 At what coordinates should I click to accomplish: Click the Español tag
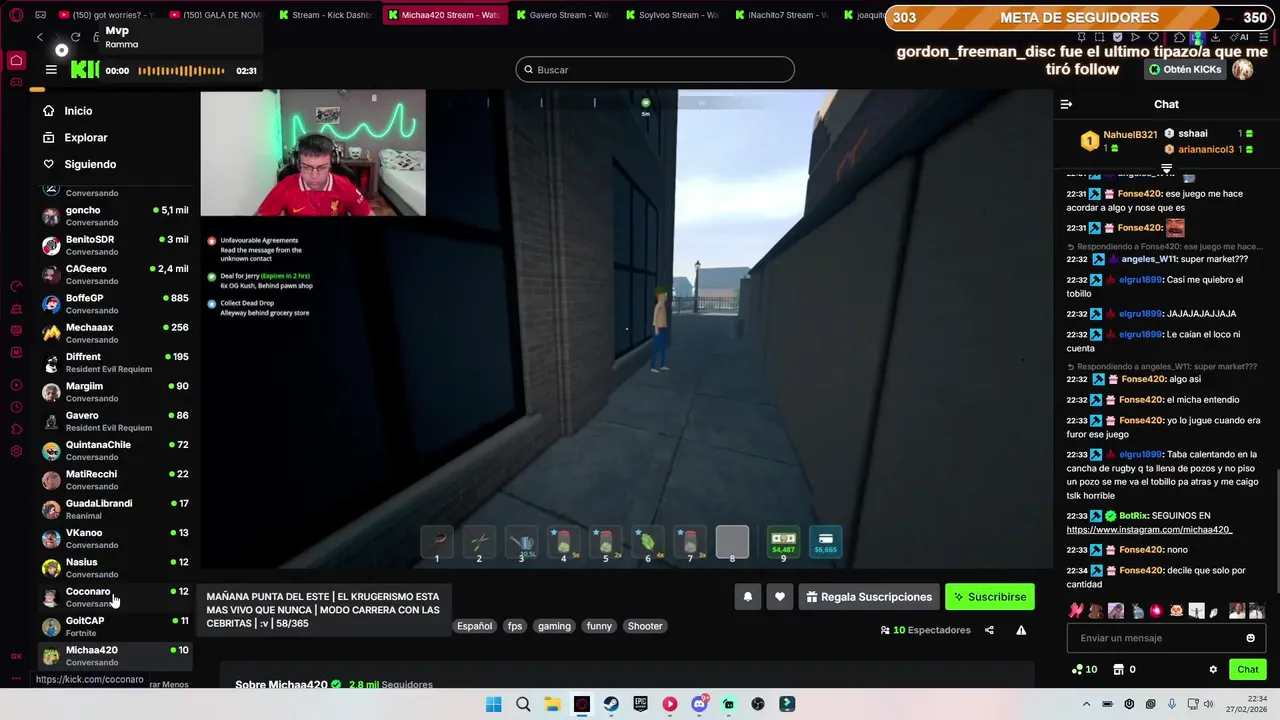[474, 626]
